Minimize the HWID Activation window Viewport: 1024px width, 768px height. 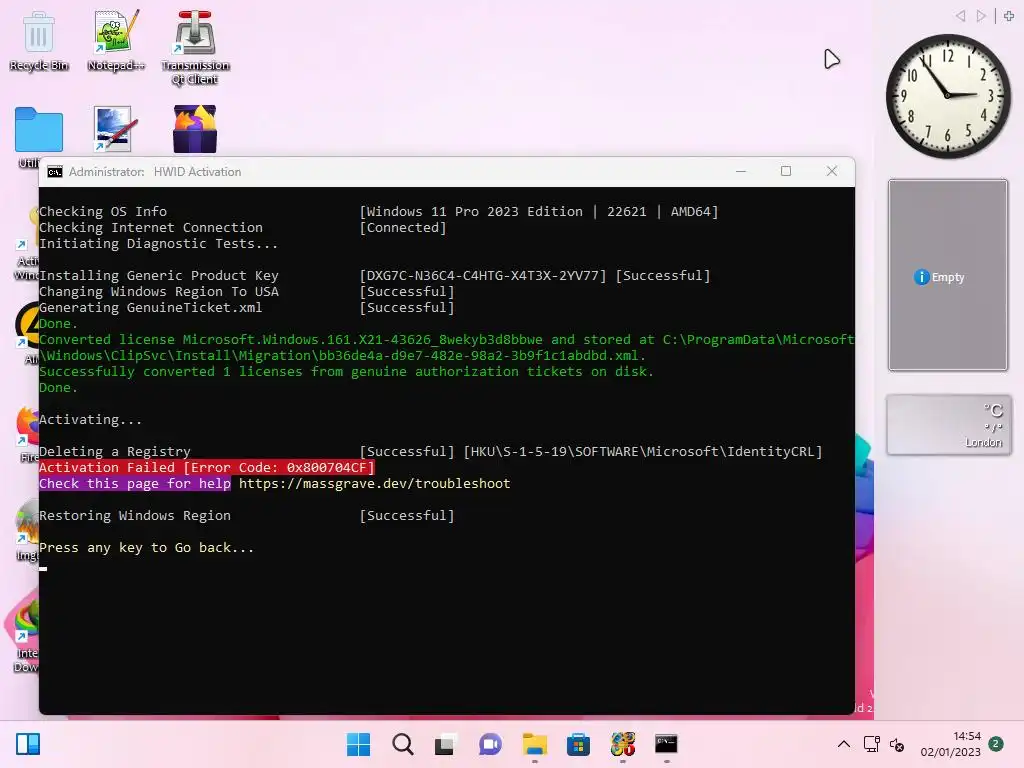tap(741, 171)
